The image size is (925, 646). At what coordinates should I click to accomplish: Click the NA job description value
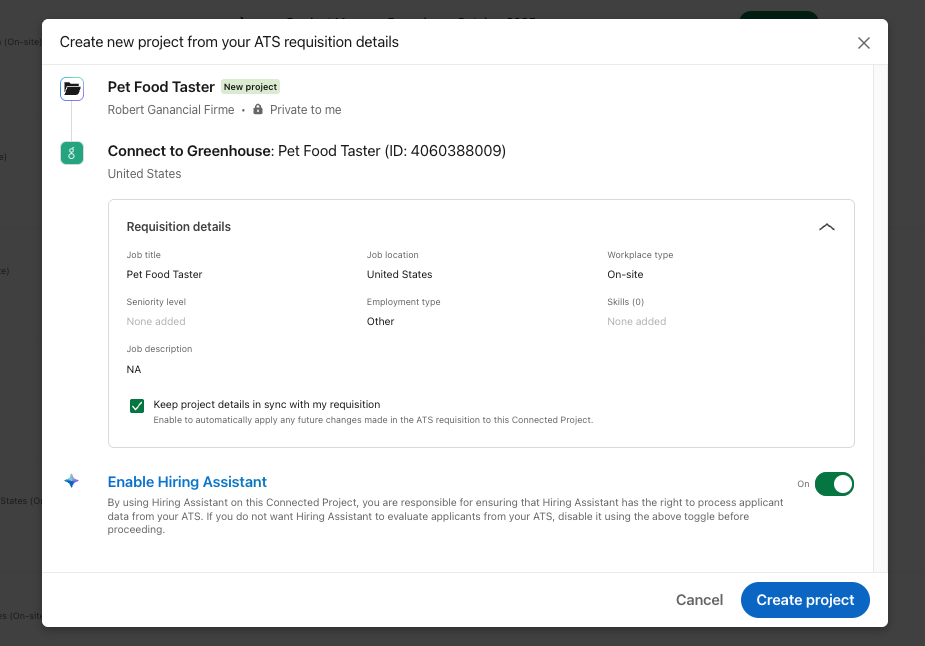[134, 369]
